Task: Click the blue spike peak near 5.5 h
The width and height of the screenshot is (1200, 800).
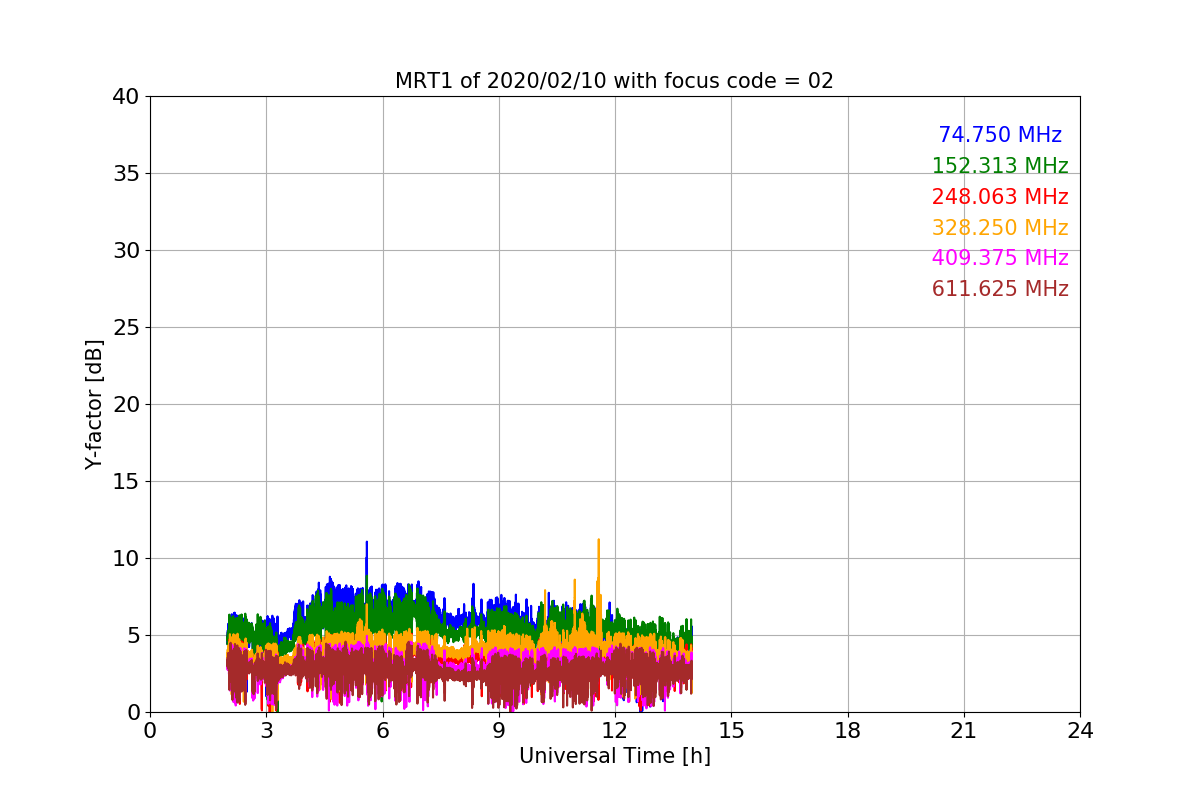Action: click(x=366, y=543)
